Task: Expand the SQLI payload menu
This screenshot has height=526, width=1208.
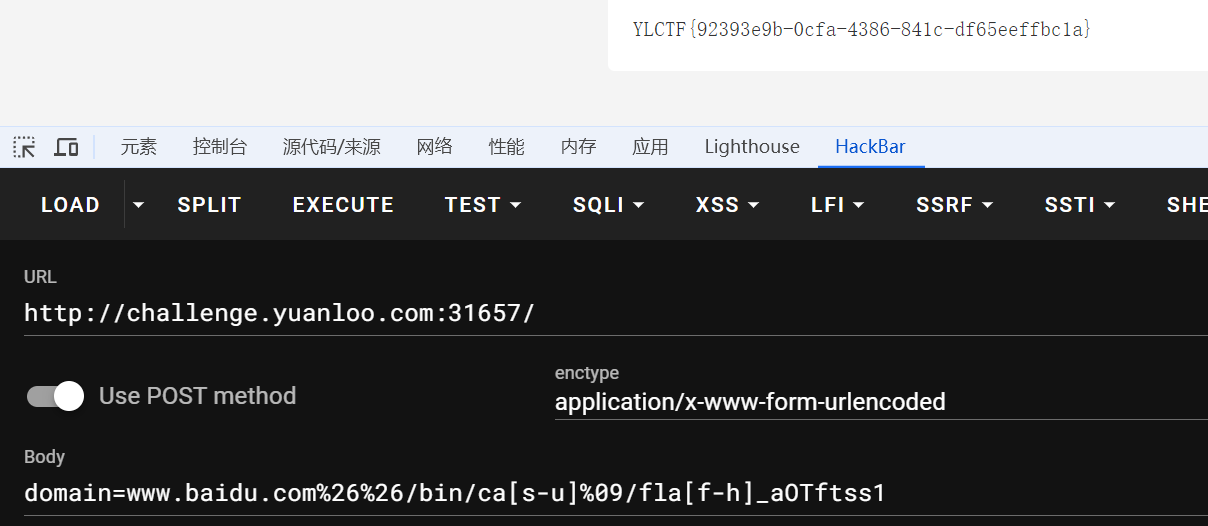Action: (x=608, y=205)
